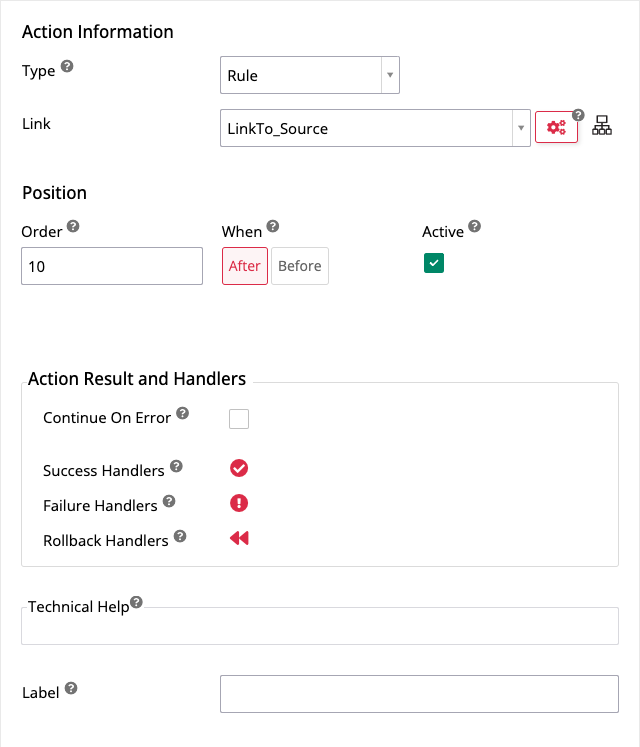Enable the Continue On Error checkbox
Screen dimensions: 640x747
click(239, 419)
